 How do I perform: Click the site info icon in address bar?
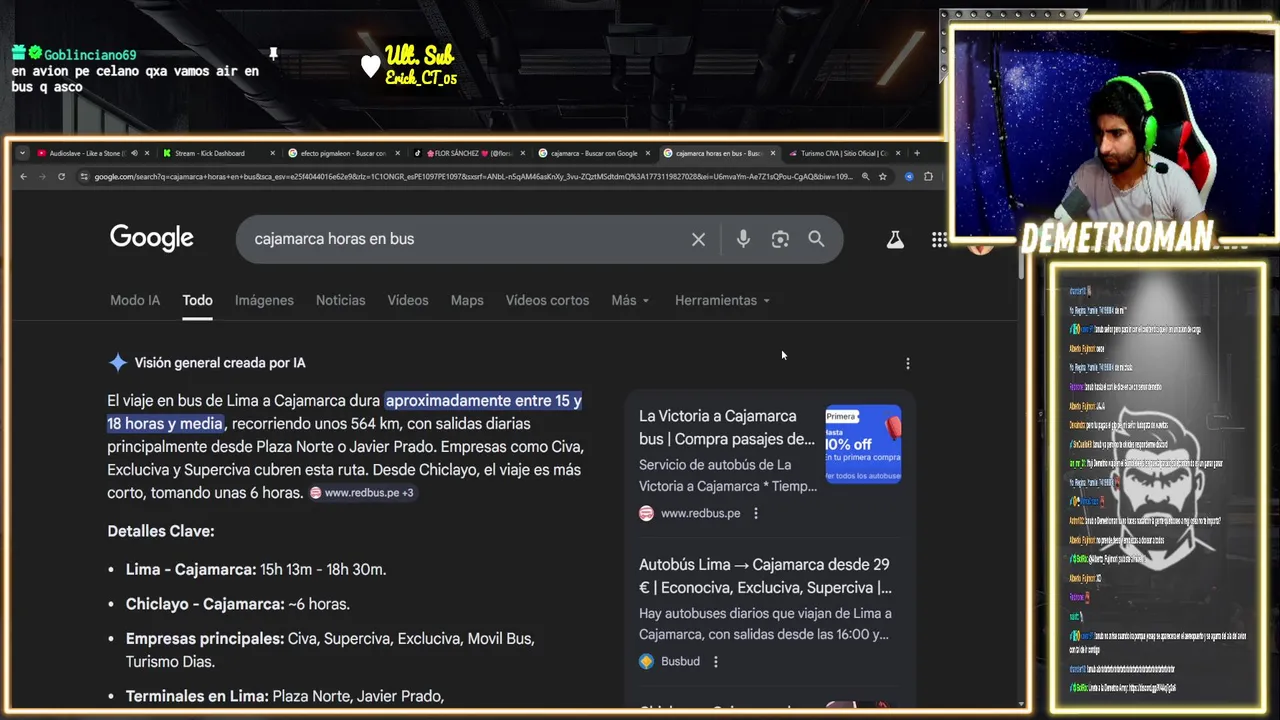pos(84,177)
